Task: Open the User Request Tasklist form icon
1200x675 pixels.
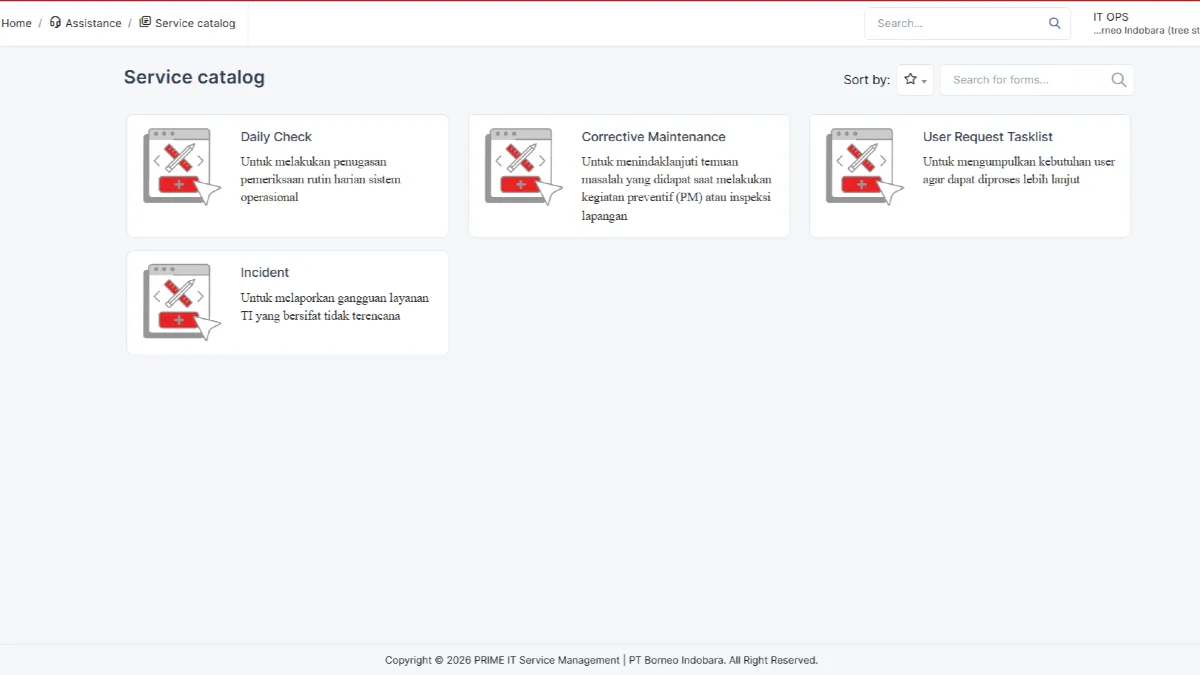Action: click(x=865, y=167)
